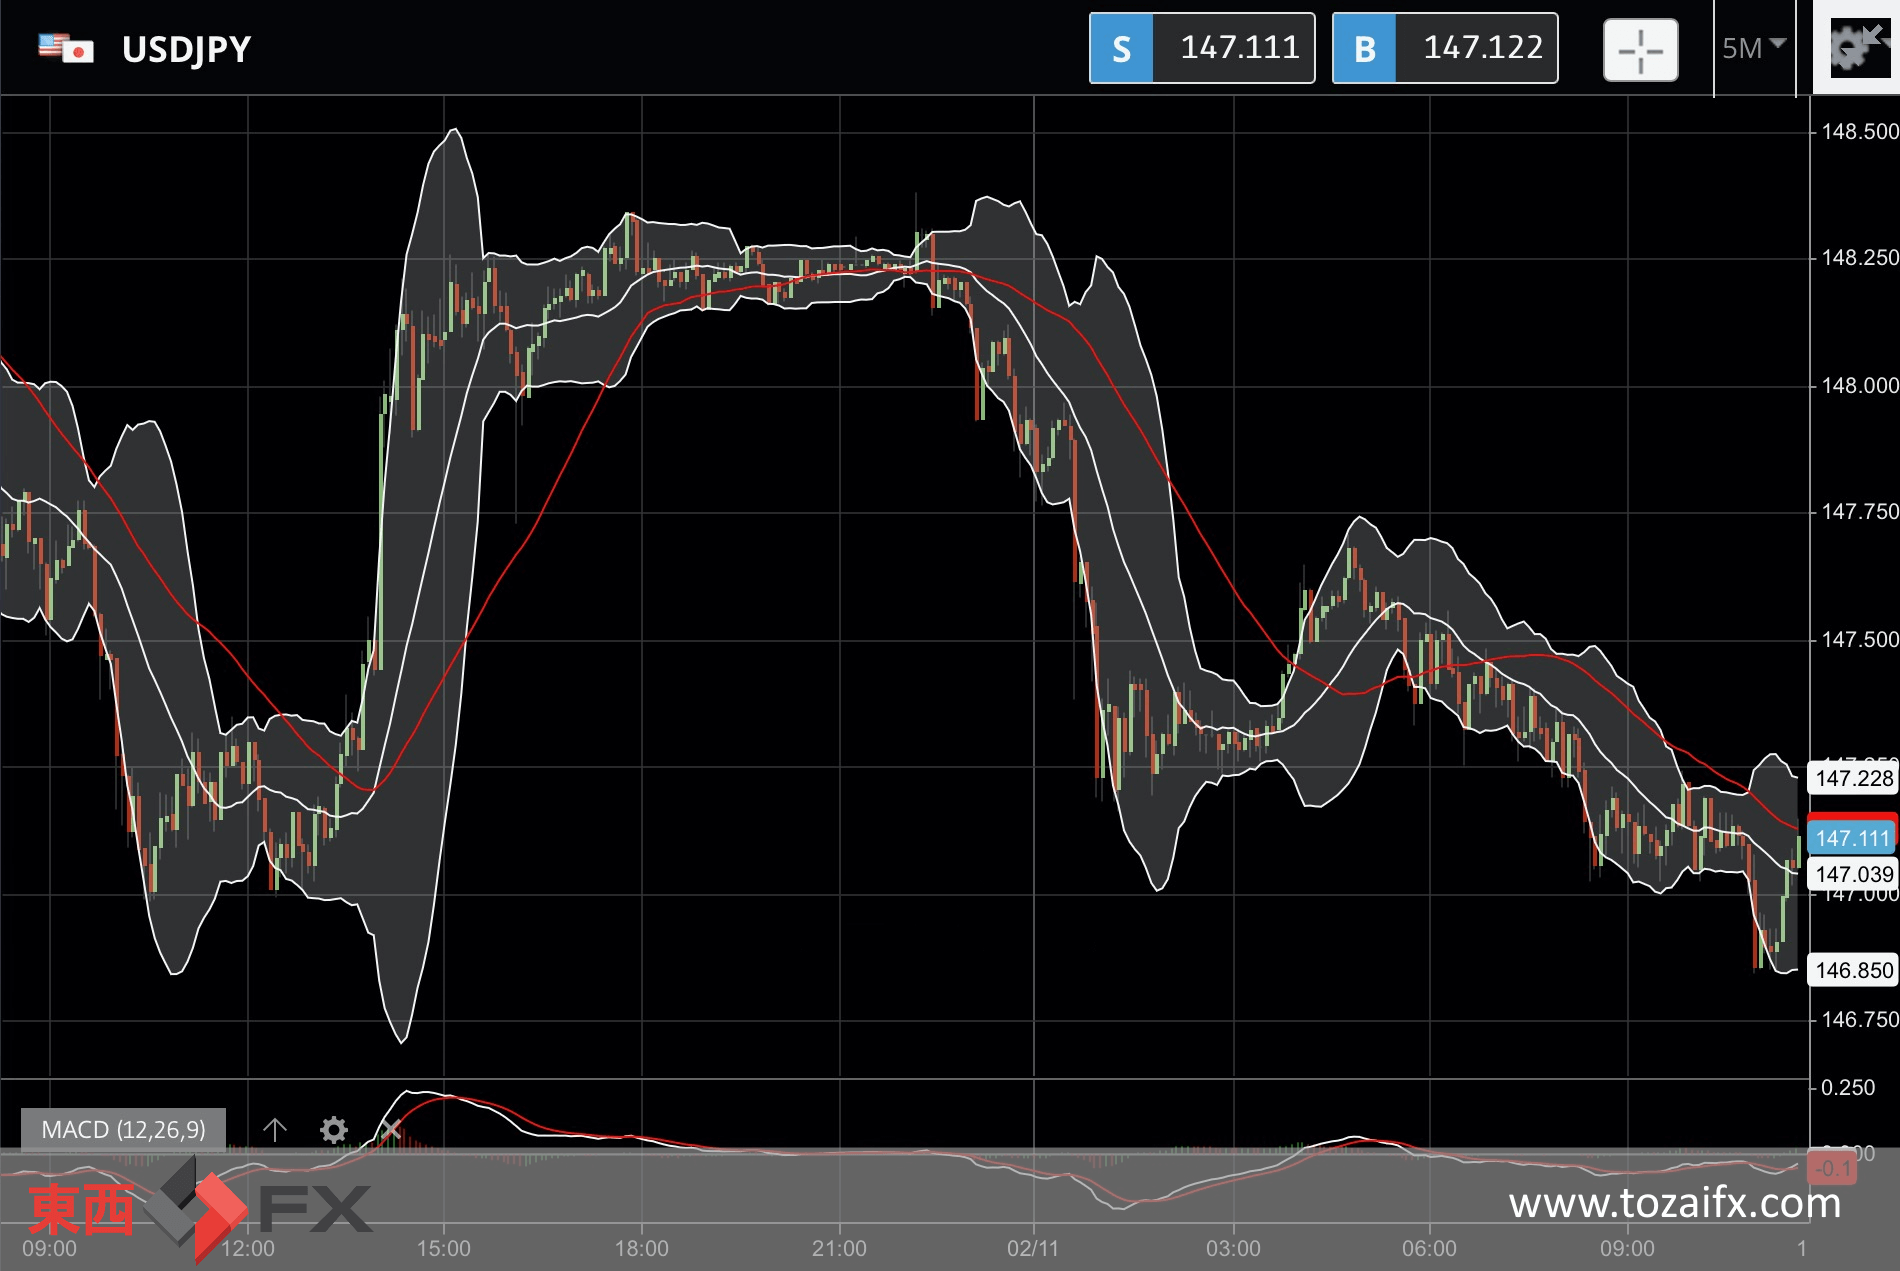The width and height of the screenshot is (1900, 1271).
Task: Click the 147.228 upper band price label
Action: point(1853,778)
